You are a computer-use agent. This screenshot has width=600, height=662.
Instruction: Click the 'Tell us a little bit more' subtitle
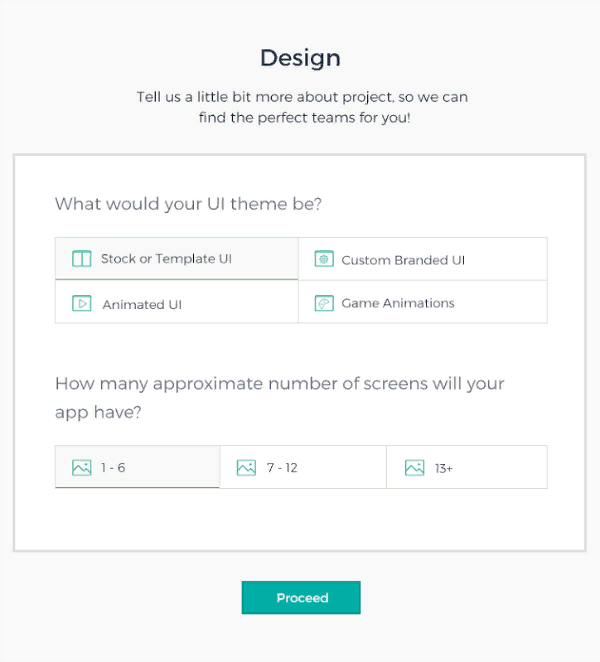pyautogui.click(x=302, y=107)
